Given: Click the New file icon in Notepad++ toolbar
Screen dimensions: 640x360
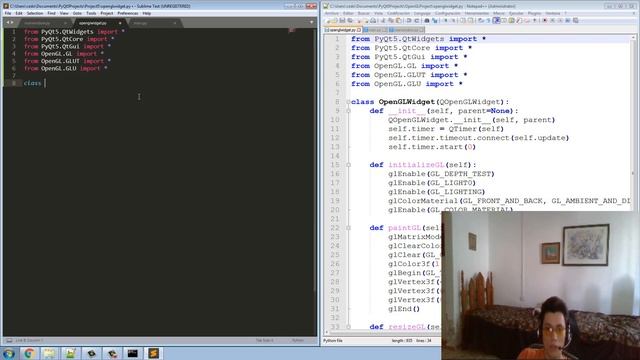Looking at the screenshot, I should coord(328,20).
